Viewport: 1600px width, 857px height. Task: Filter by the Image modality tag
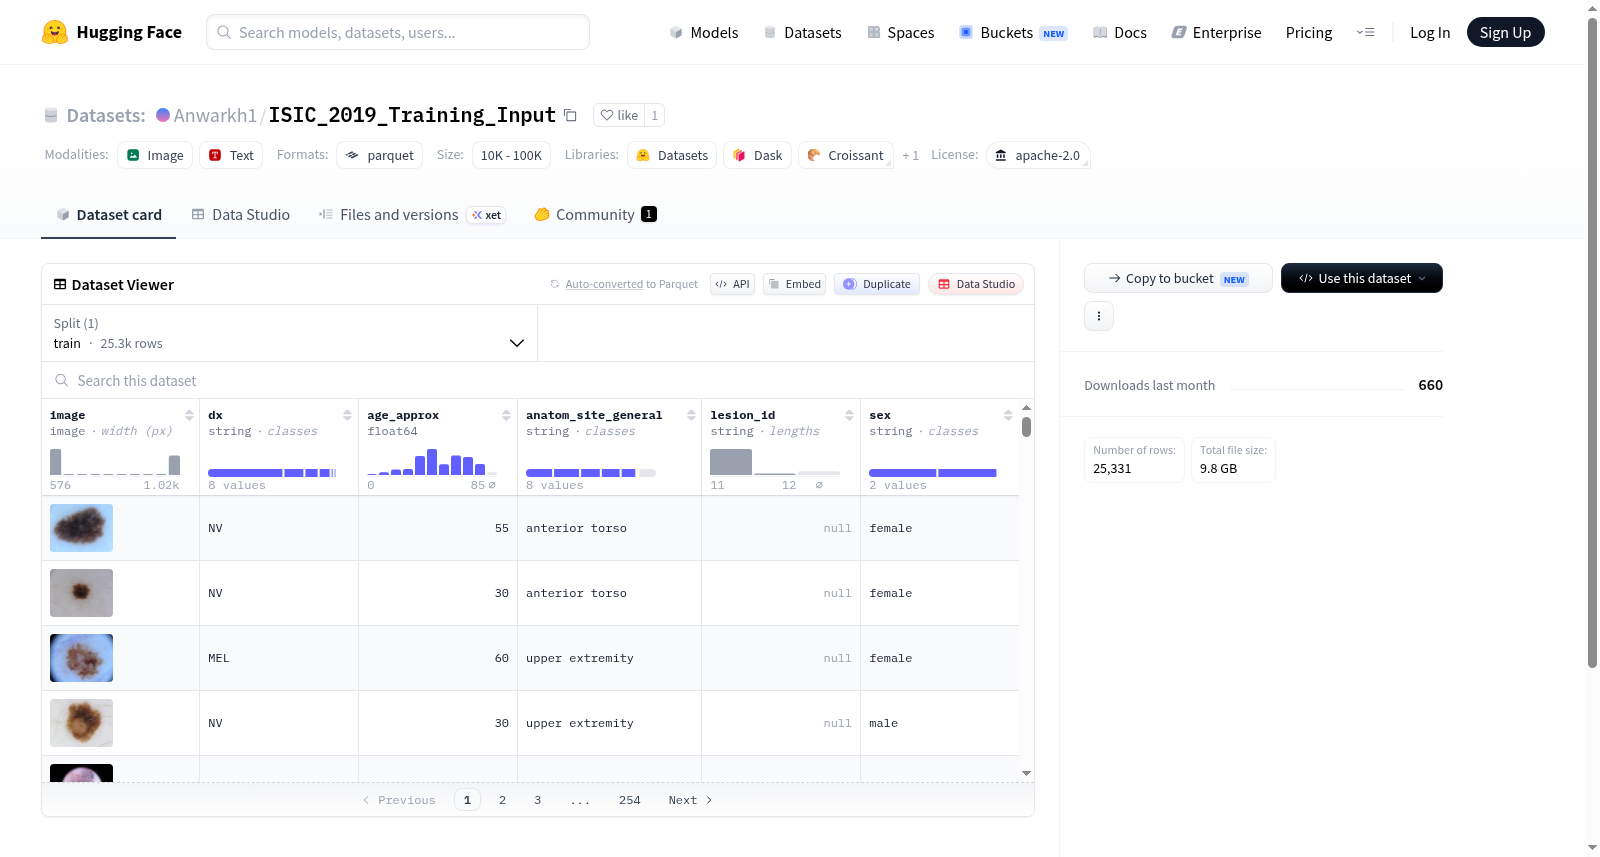[x=155, y=155]
